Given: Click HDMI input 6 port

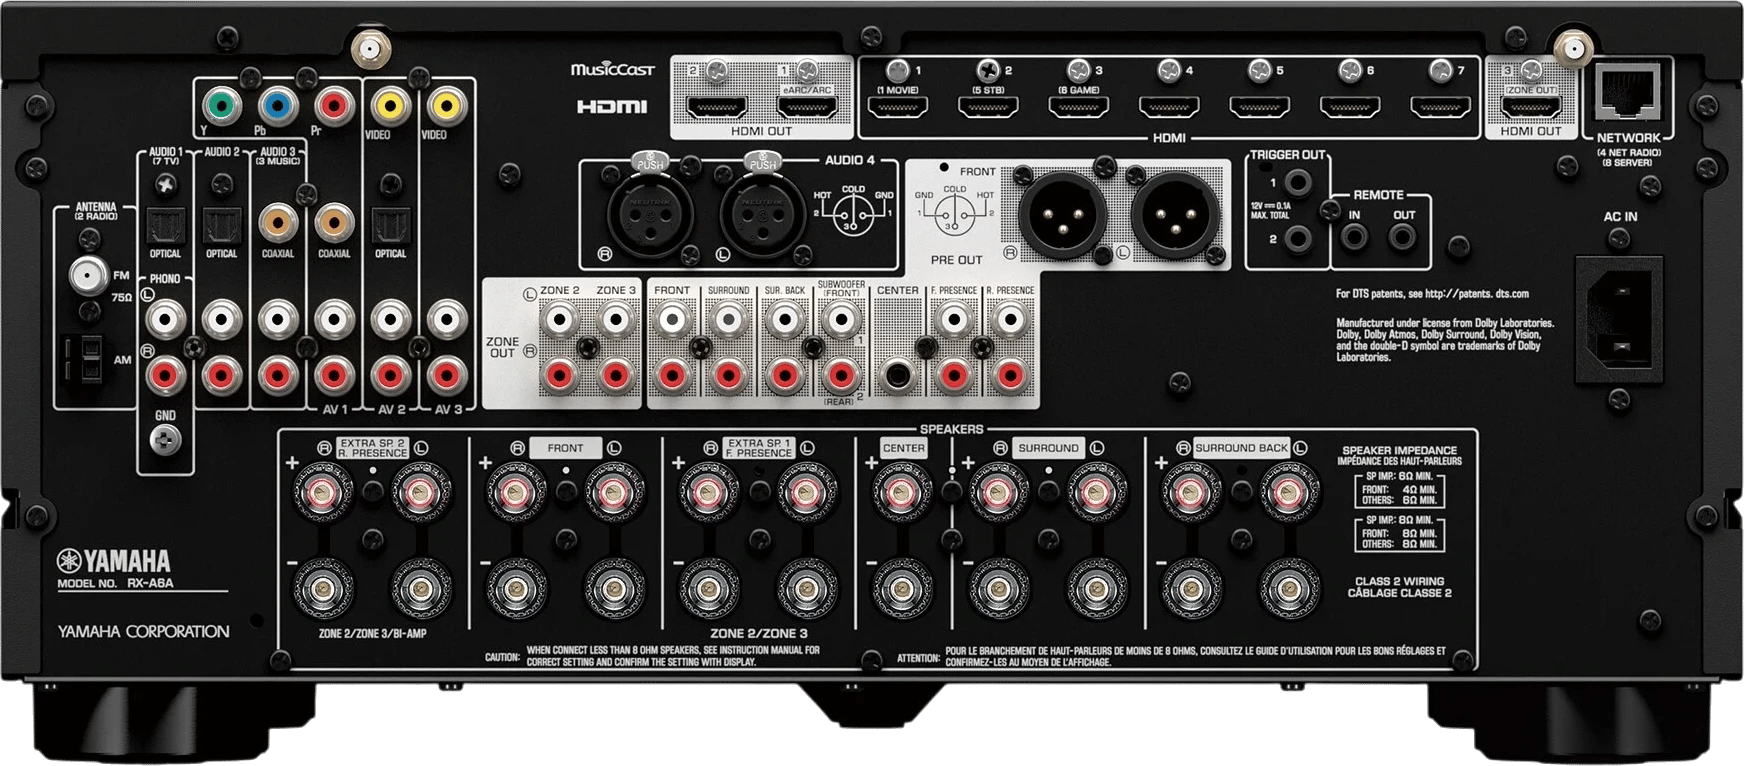Looking at the screenshot, I should 1350,106.
